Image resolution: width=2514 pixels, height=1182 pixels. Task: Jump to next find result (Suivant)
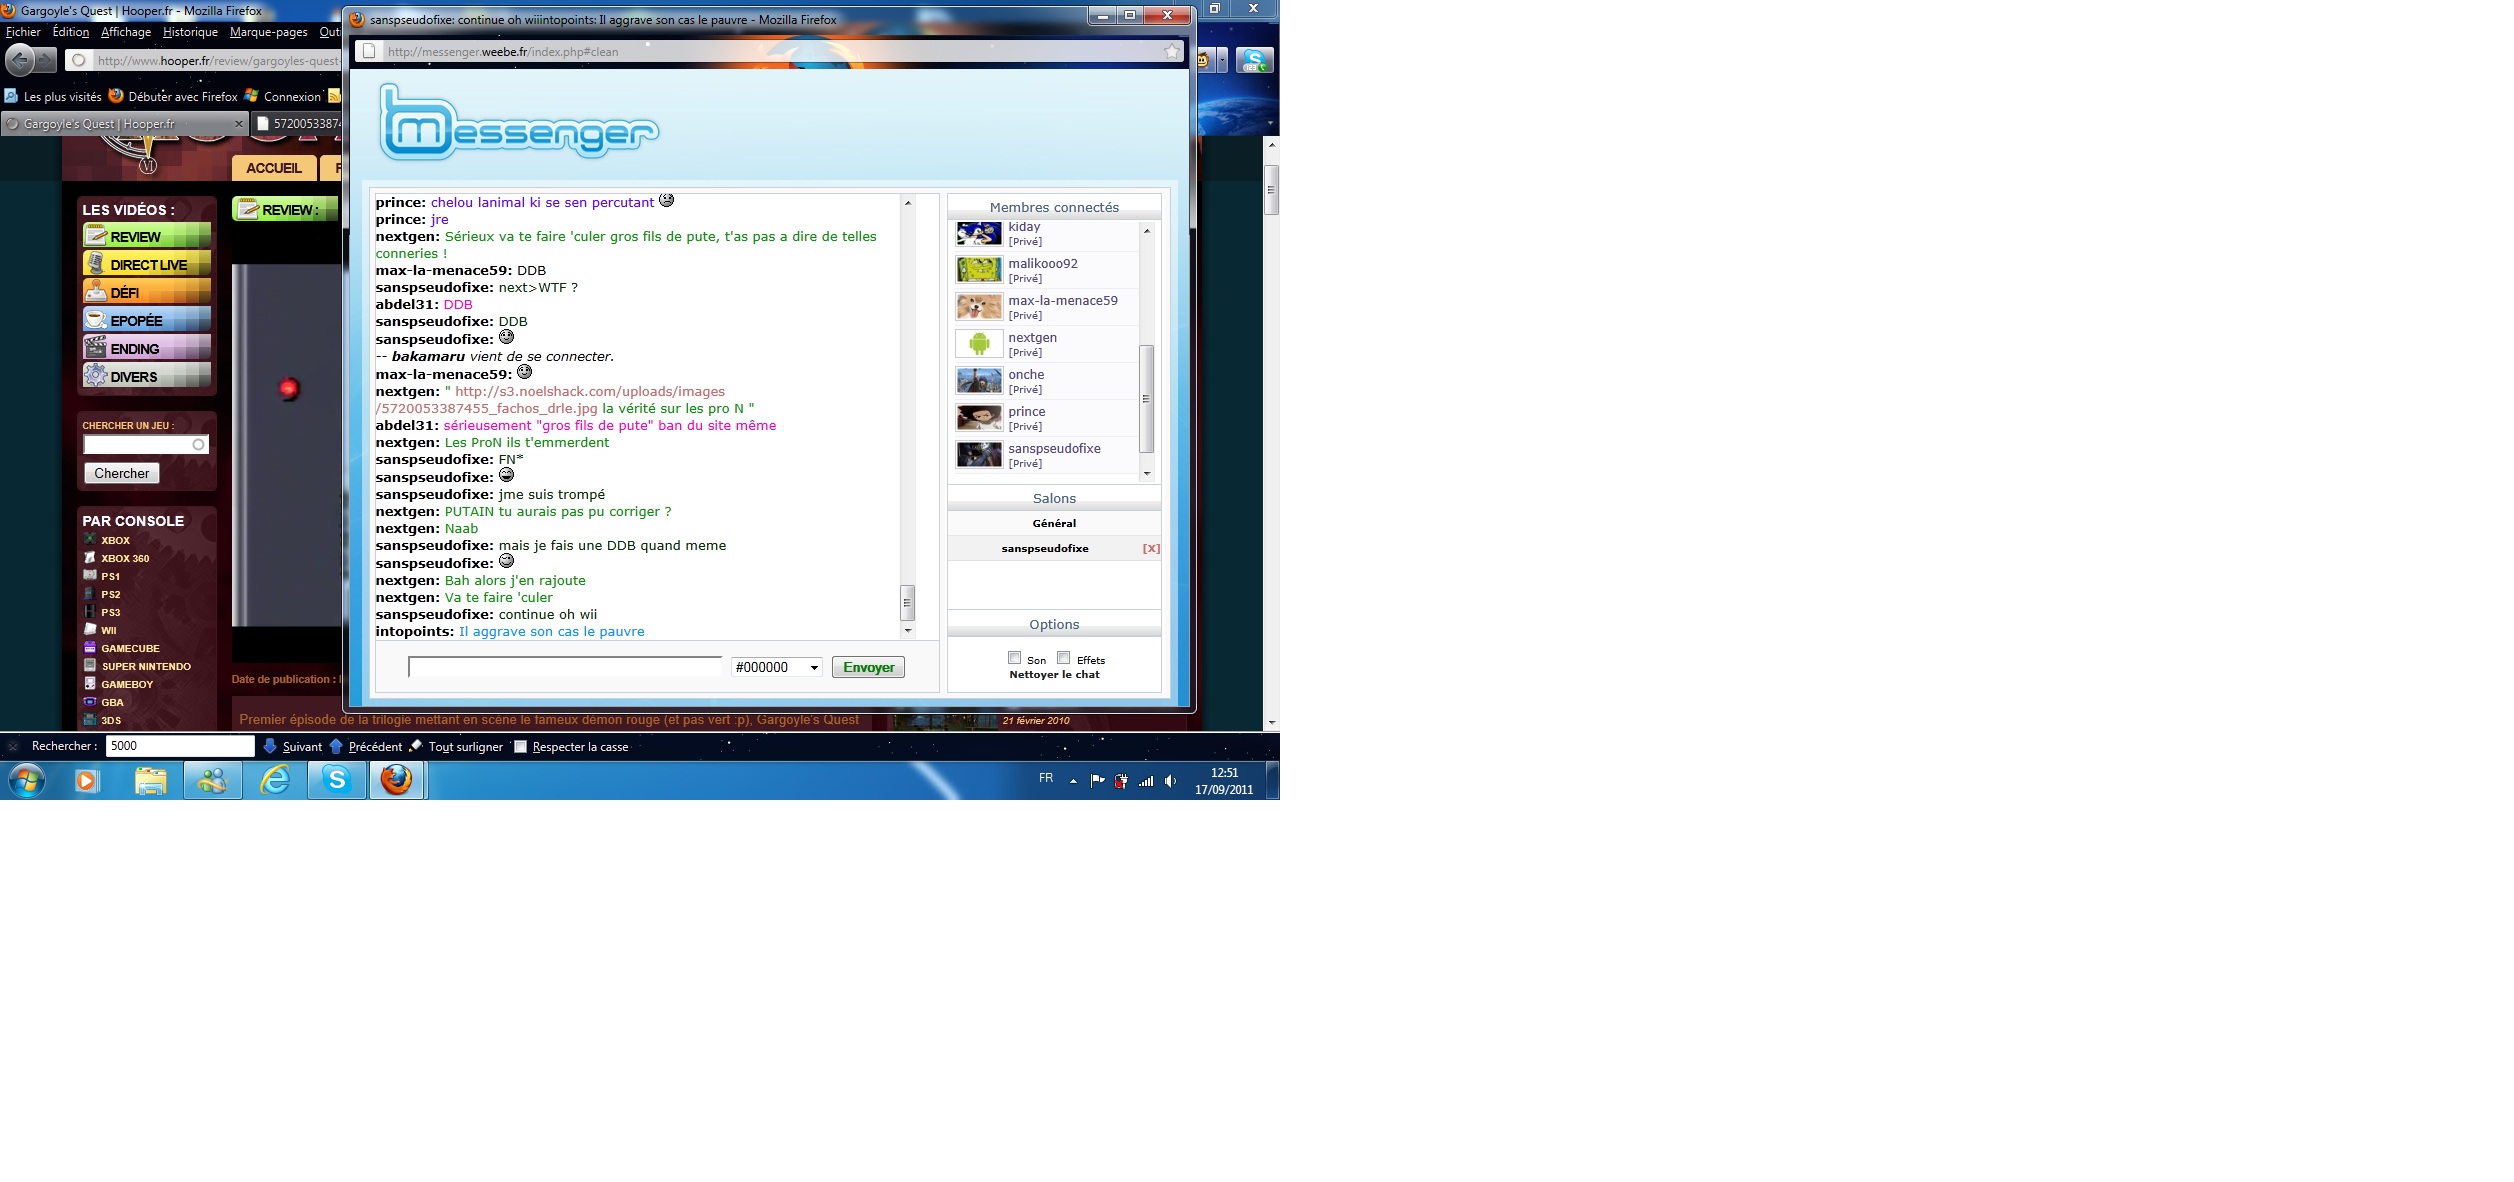pyautogui.click(x=293, y=746)
